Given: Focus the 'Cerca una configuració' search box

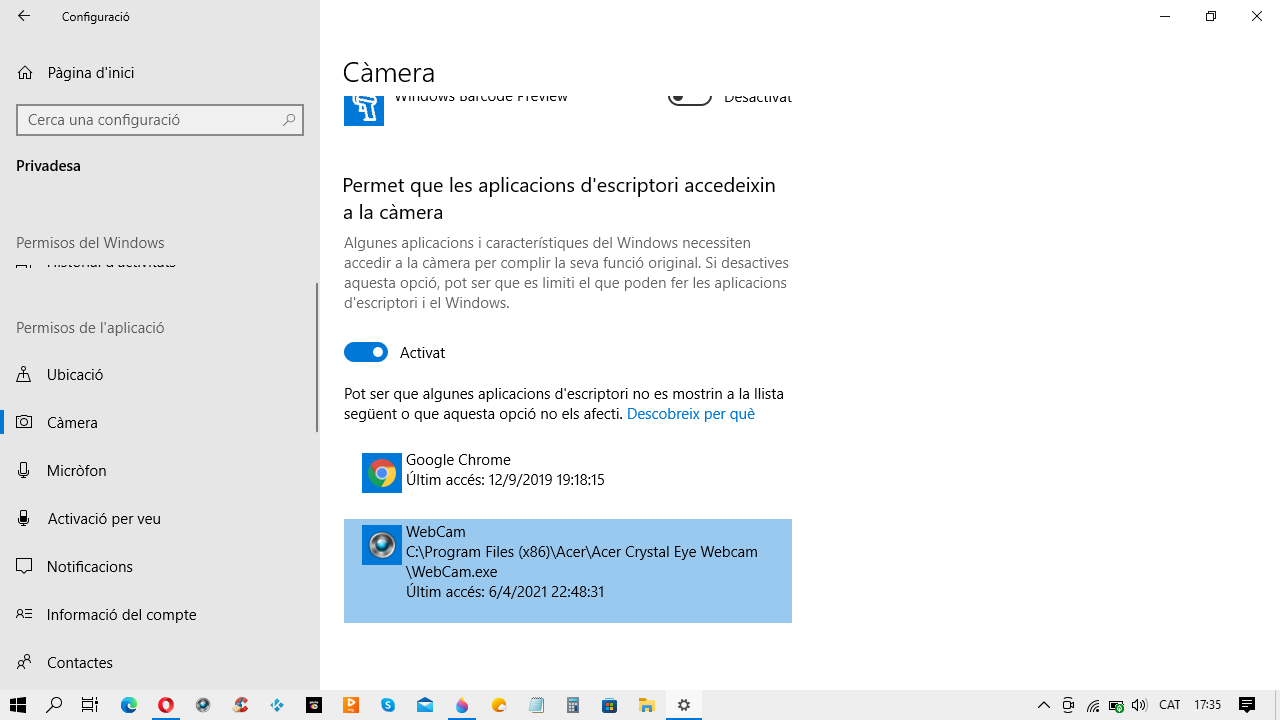Looking at the screenshot, I should tap(160, 119).
